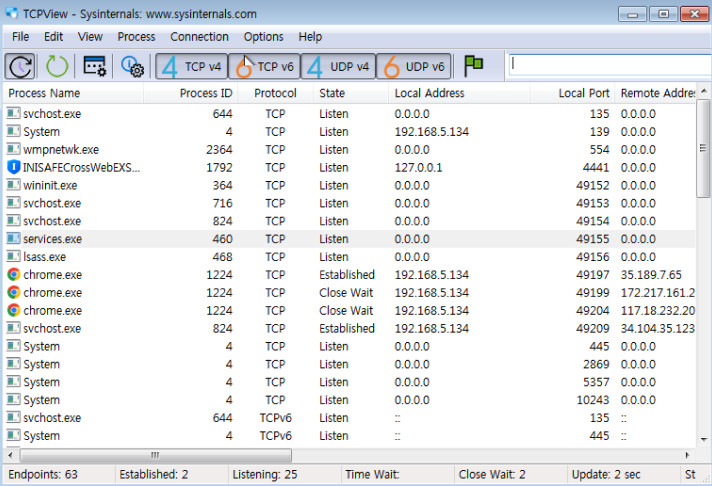Click the green refresh arrow icon
This screenshot has height=486, width=712.
[57, 66]
